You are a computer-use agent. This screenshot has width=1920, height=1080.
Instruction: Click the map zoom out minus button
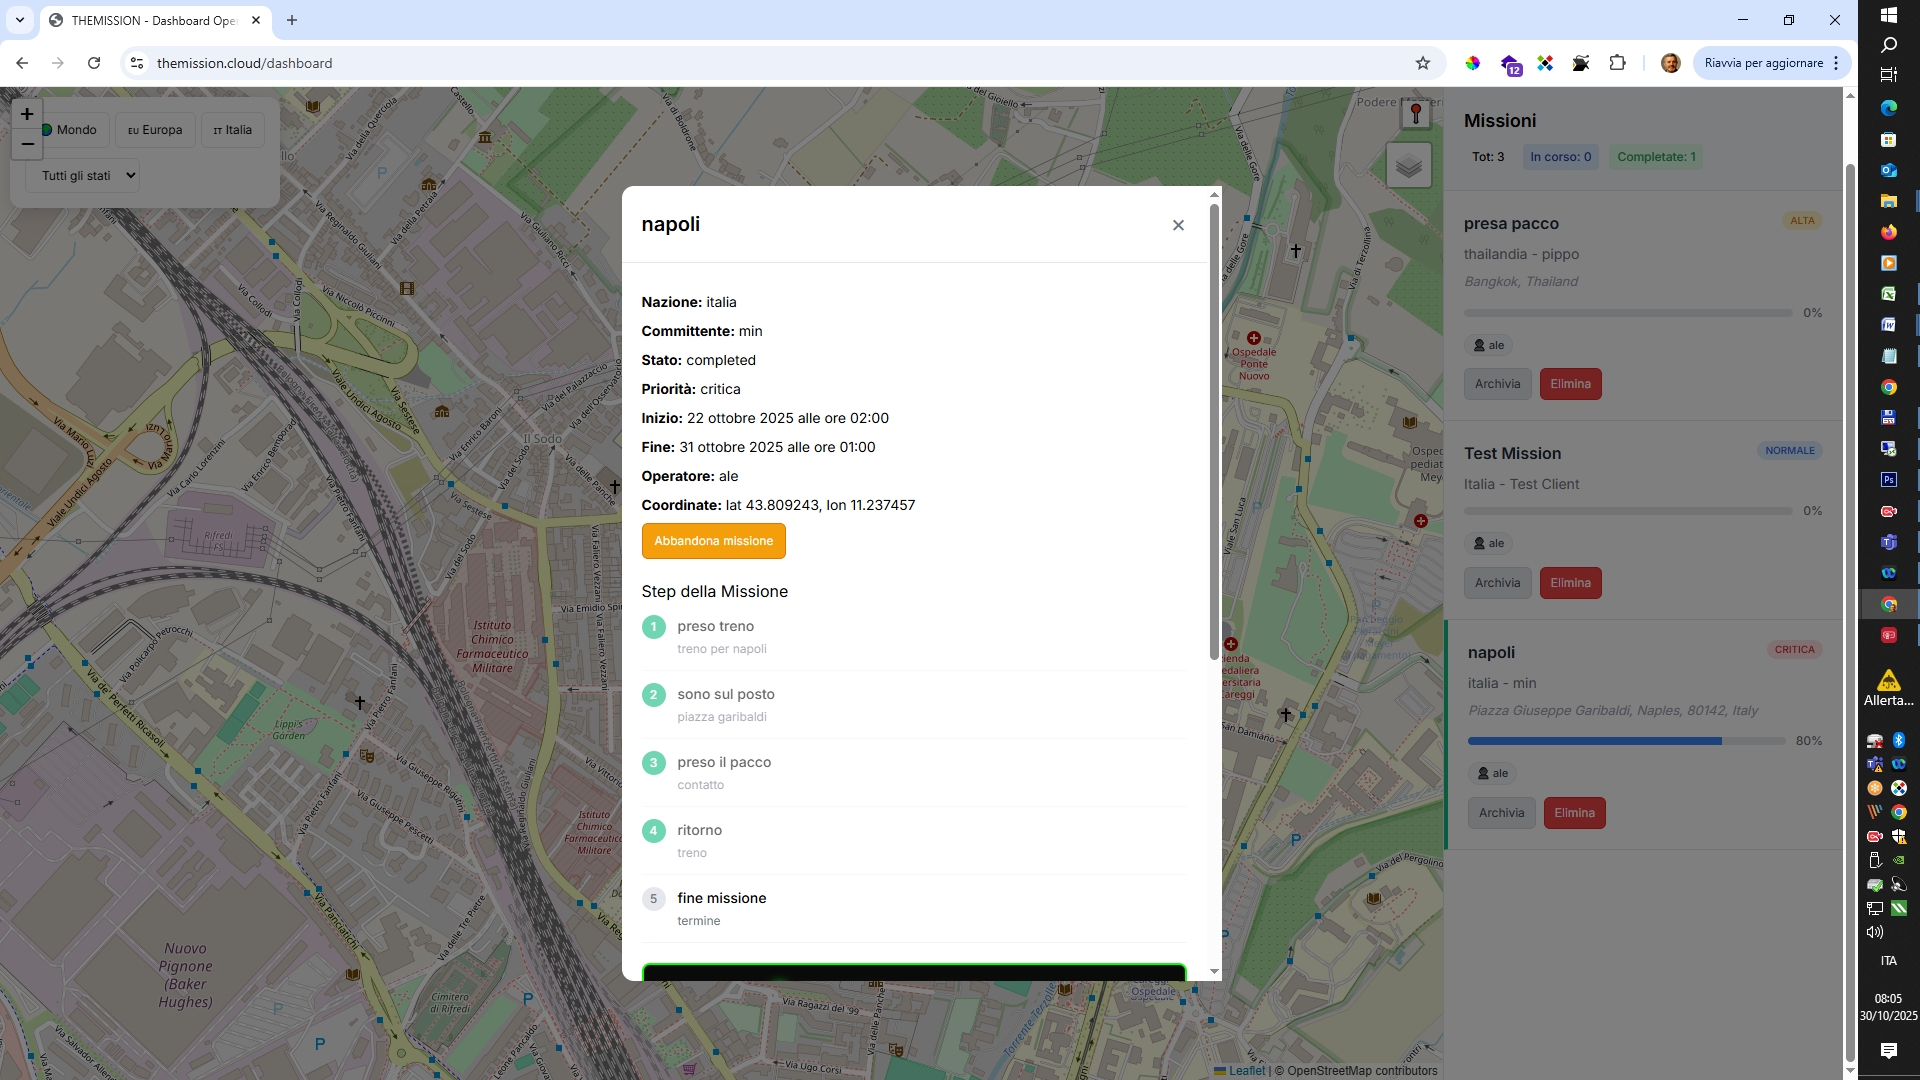[x=27, y=144]
